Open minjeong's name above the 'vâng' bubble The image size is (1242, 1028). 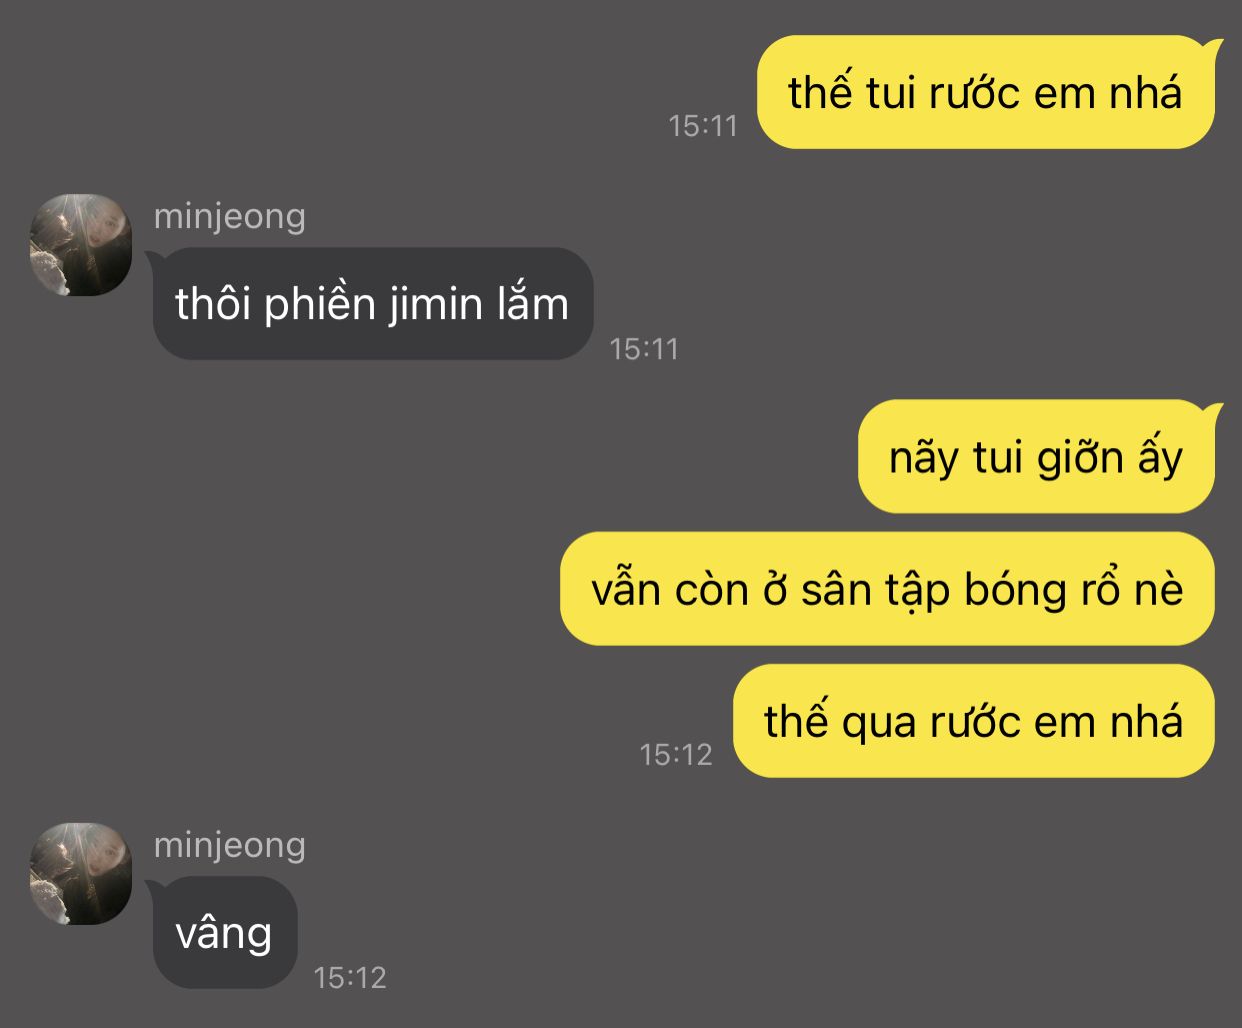(x=230, y=846)
